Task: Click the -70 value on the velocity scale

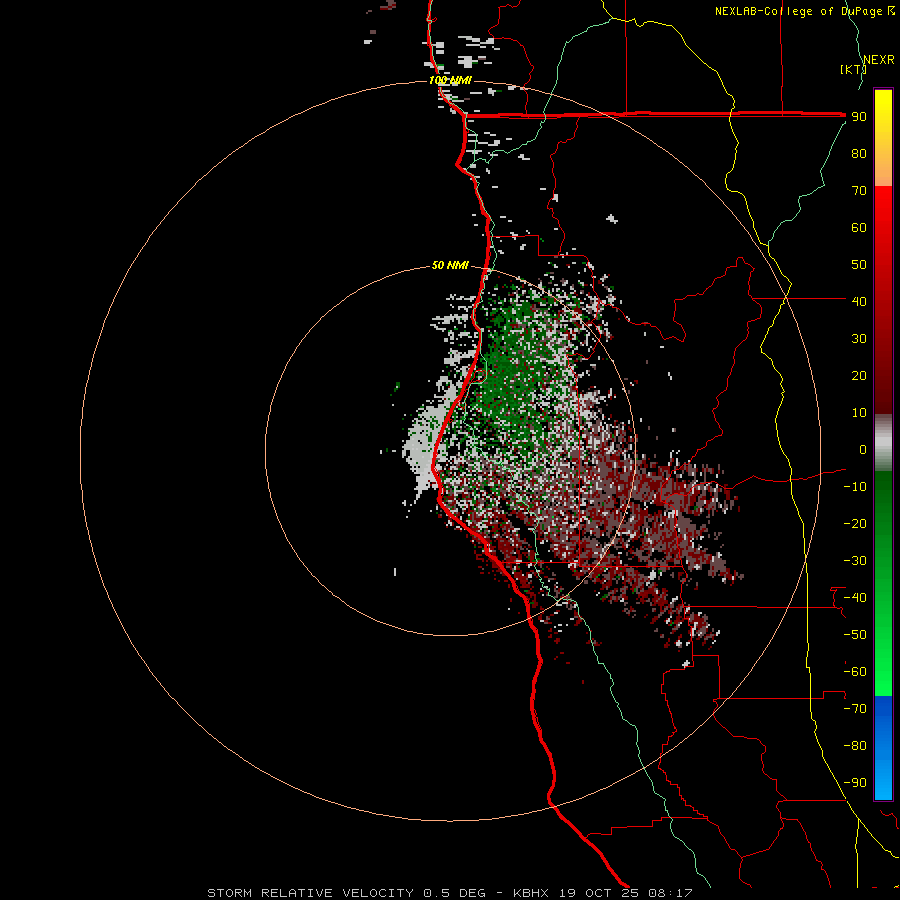Action: 855,709
